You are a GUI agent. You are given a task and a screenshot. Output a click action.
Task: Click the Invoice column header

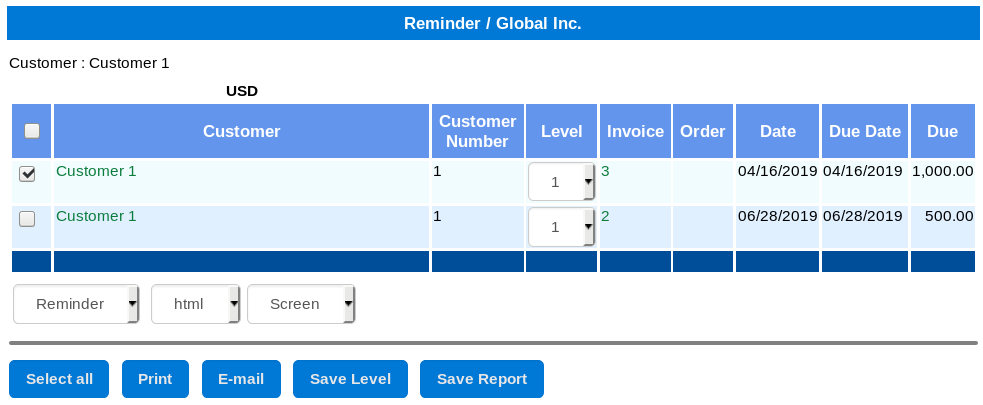pyautogui.click(x=635, y=131)
